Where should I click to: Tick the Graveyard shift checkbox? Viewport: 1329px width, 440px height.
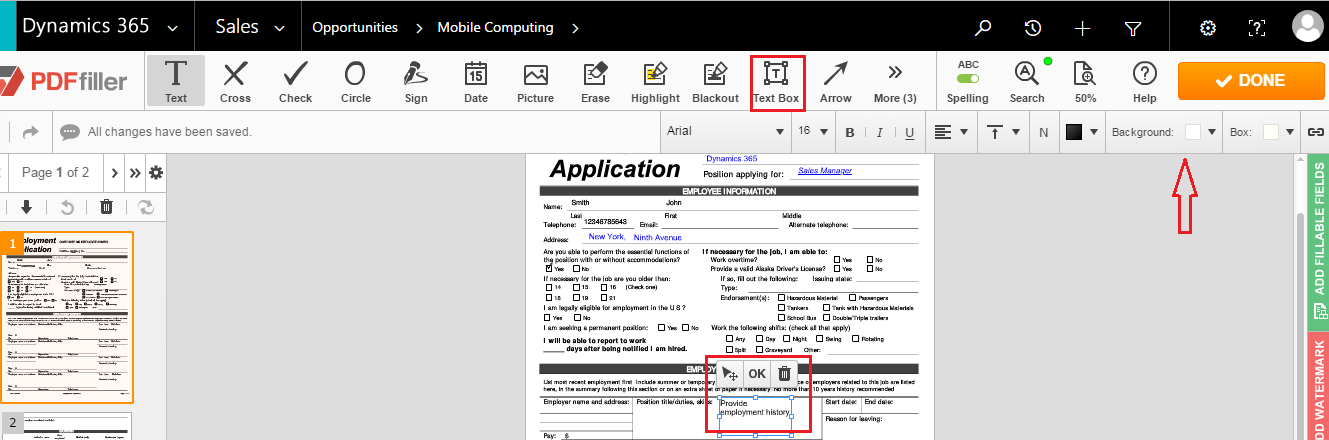coord(759,350)
